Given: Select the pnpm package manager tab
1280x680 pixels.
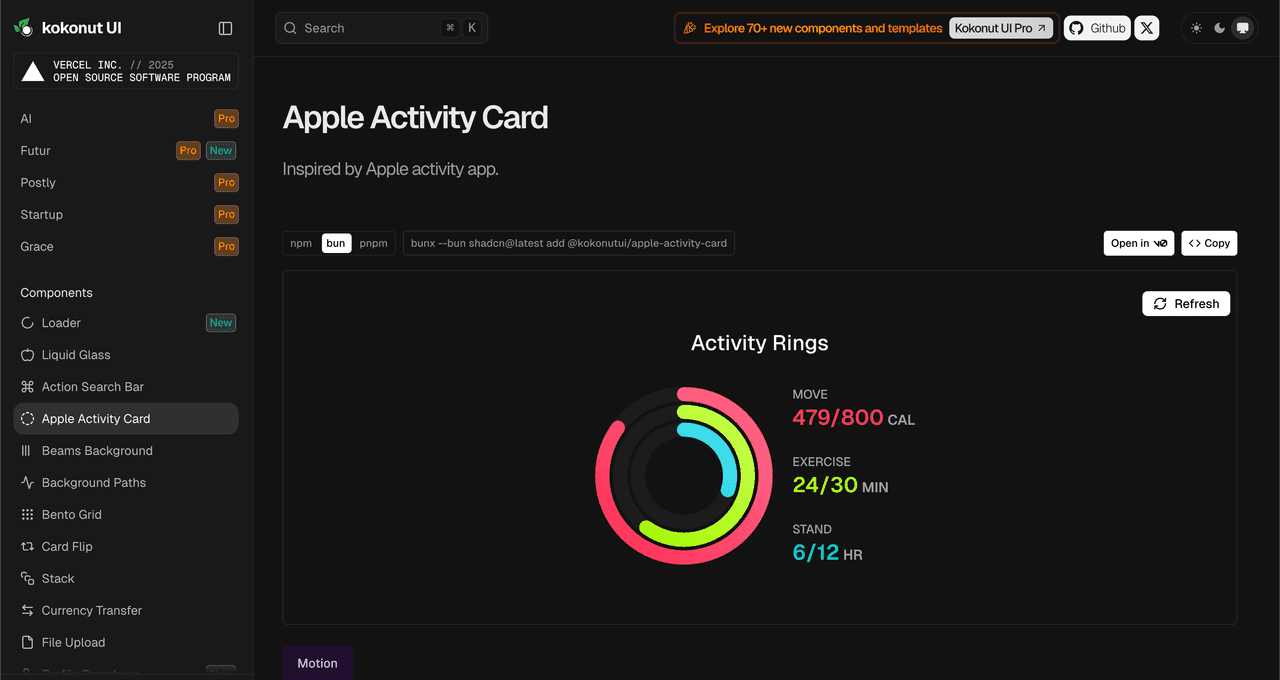Looking at the screenshot, I should click(x=373, y=243).
